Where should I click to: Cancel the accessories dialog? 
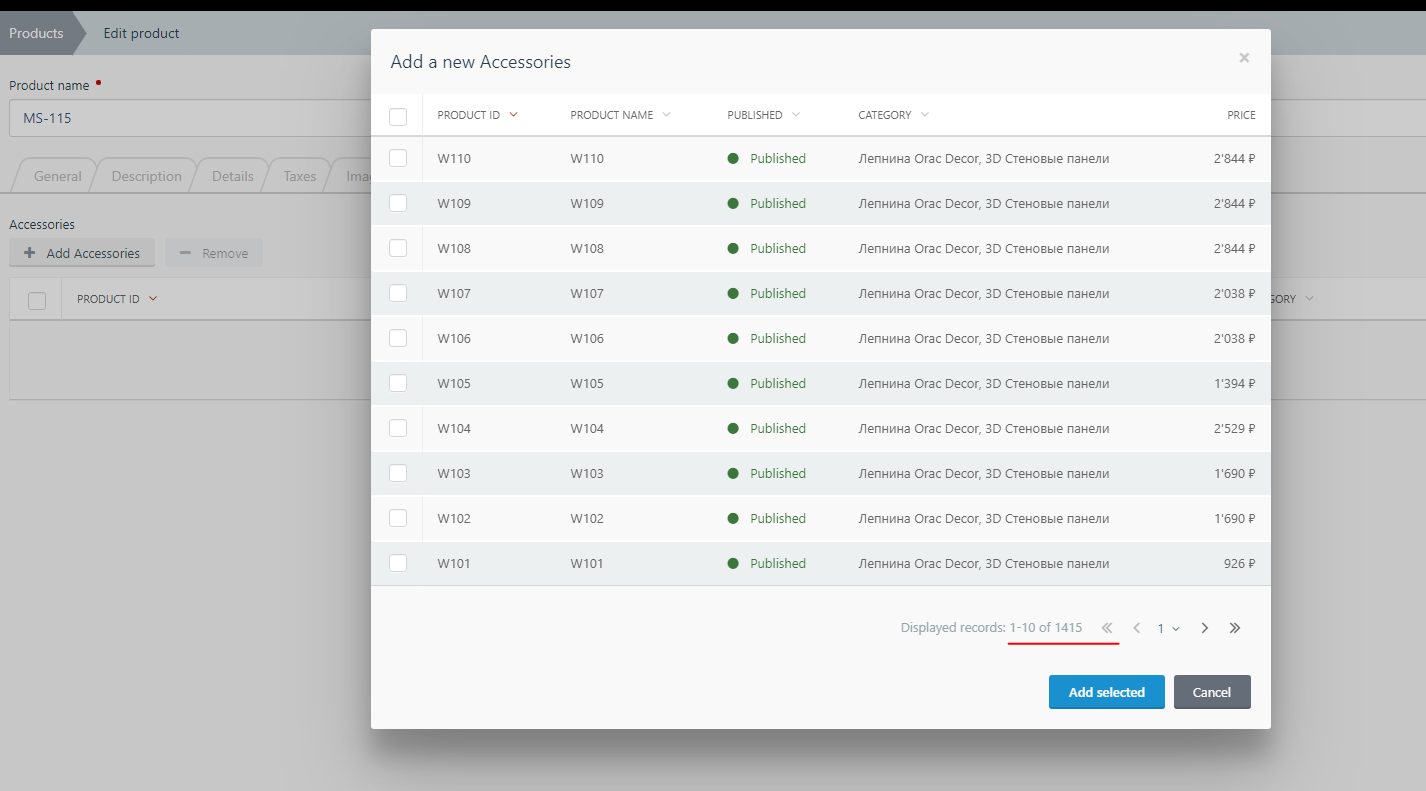click(1212, 692)
